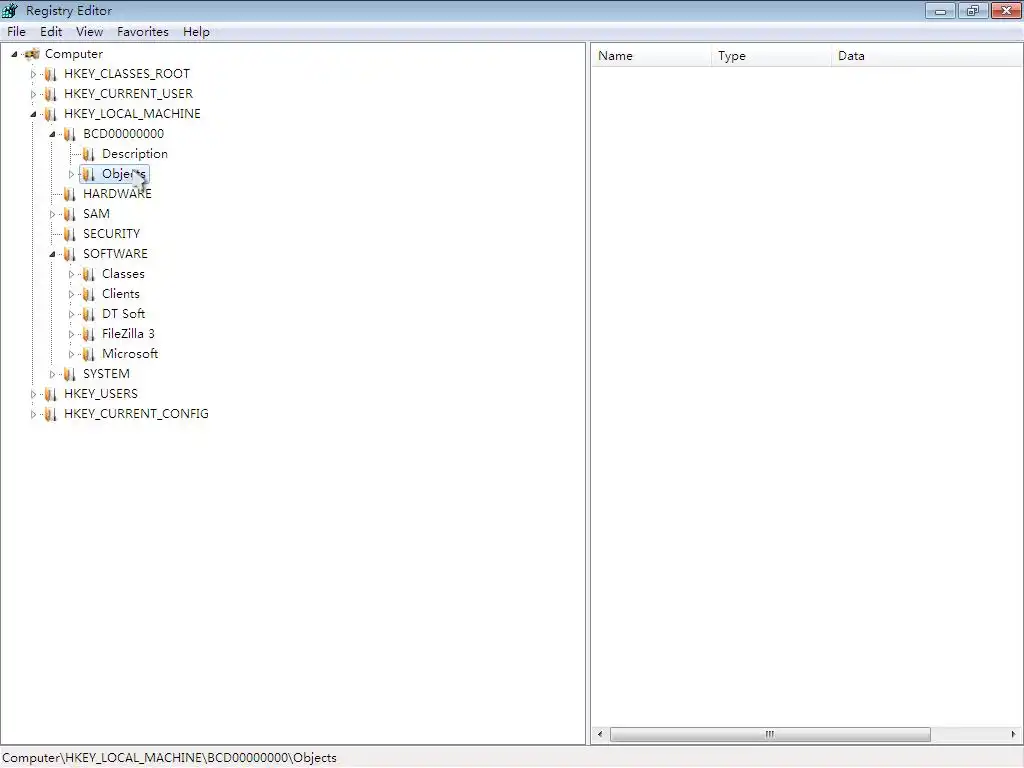Screen dimensions: 1024x768
Task: Collapse the Computer root node
Action: click(x=14, y=54)
